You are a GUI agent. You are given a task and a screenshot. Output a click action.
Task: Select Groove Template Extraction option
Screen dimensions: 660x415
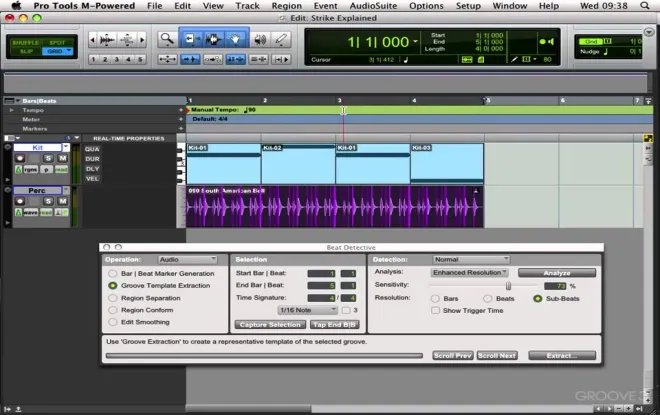pos(112,285)
